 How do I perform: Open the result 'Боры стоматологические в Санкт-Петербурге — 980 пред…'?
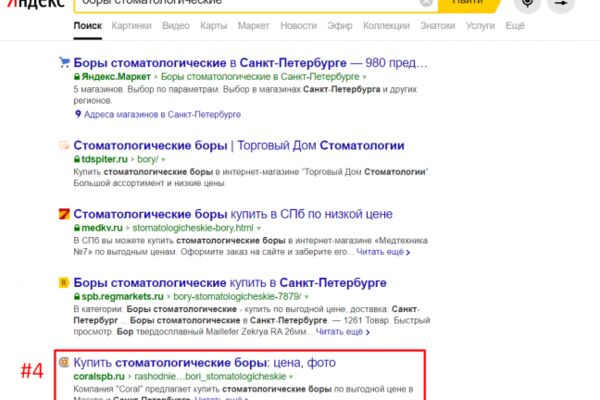tap(251, 62)
